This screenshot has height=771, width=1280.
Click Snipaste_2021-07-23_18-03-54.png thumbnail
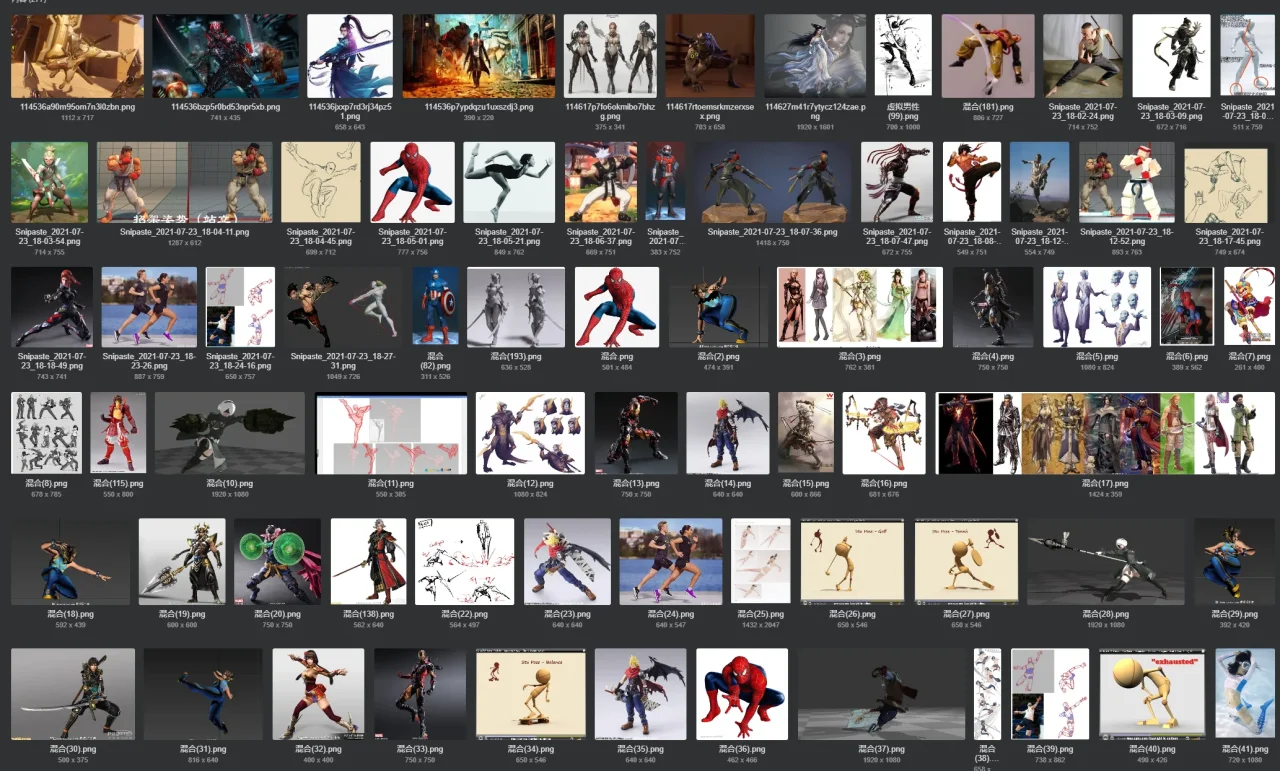pos(49,182)
